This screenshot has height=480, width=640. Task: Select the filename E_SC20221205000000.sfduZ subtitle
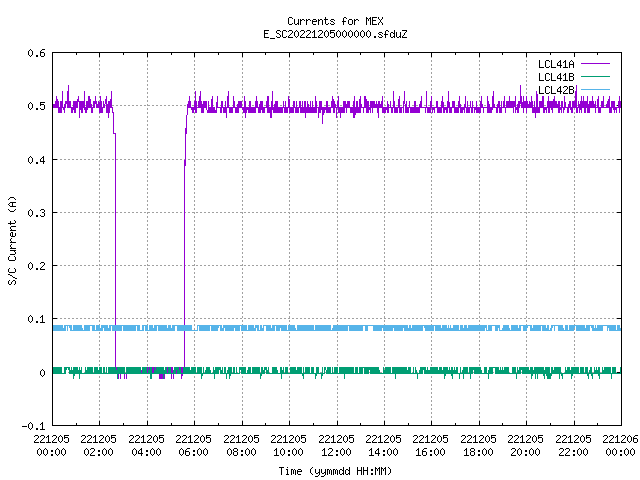point(335,34)
